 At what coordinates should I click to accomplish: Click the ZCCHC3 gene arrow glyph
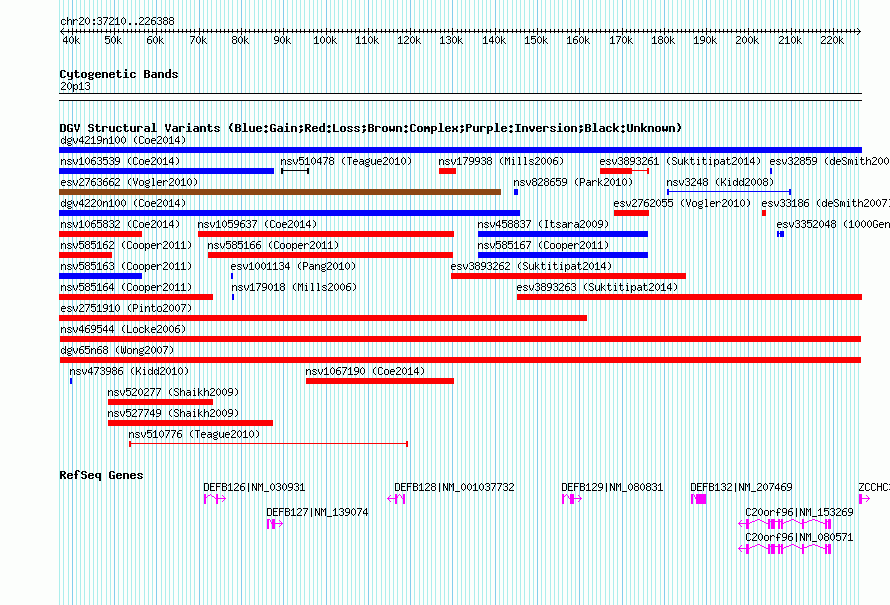point(864,499)
